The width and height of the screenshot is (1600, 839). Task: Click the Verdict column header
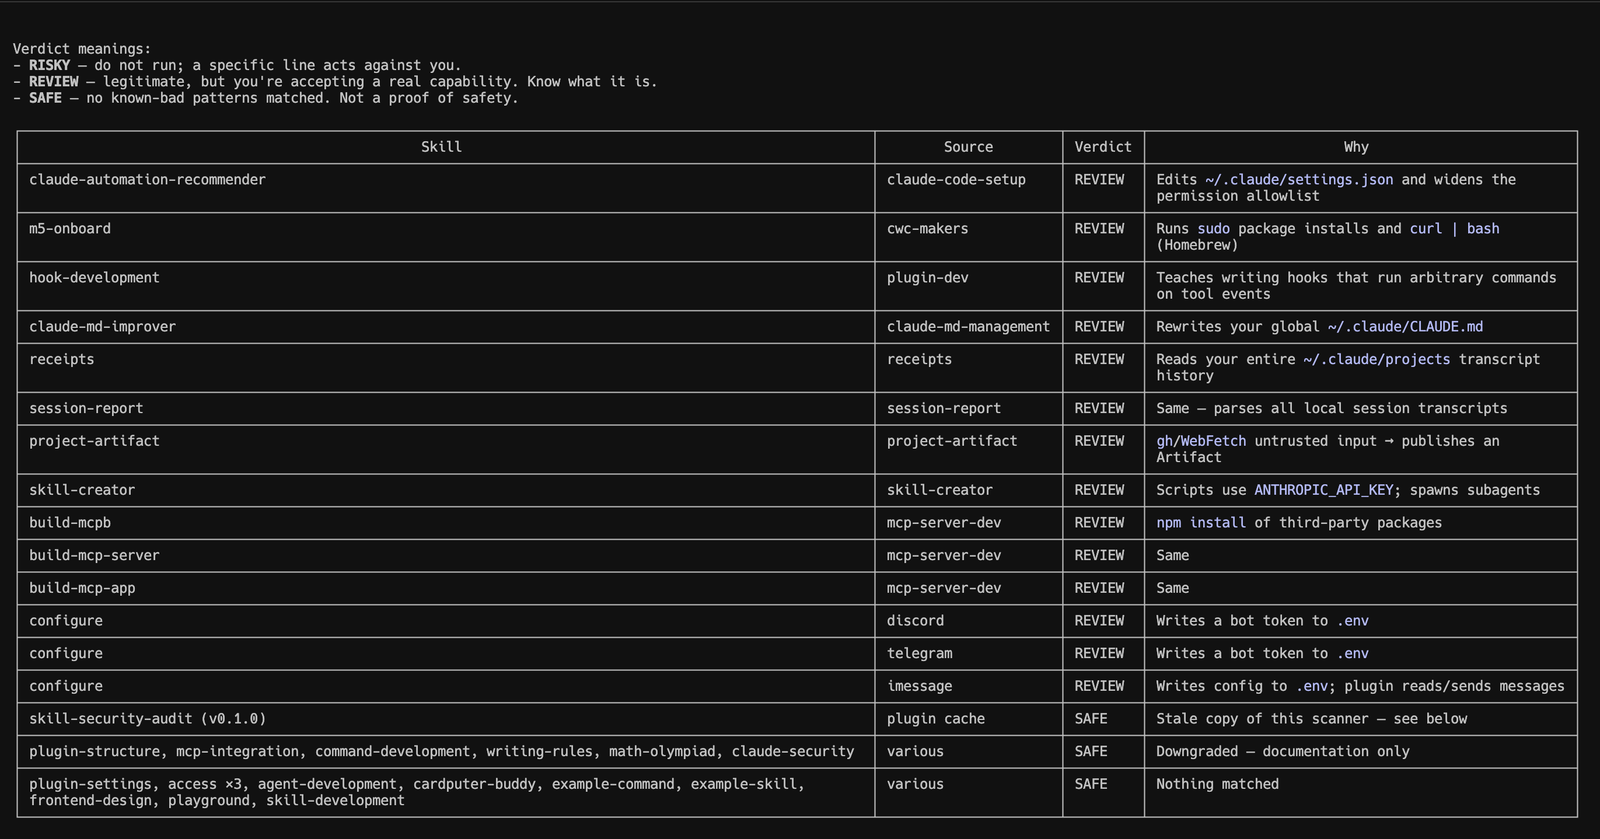pos(1103,147)
